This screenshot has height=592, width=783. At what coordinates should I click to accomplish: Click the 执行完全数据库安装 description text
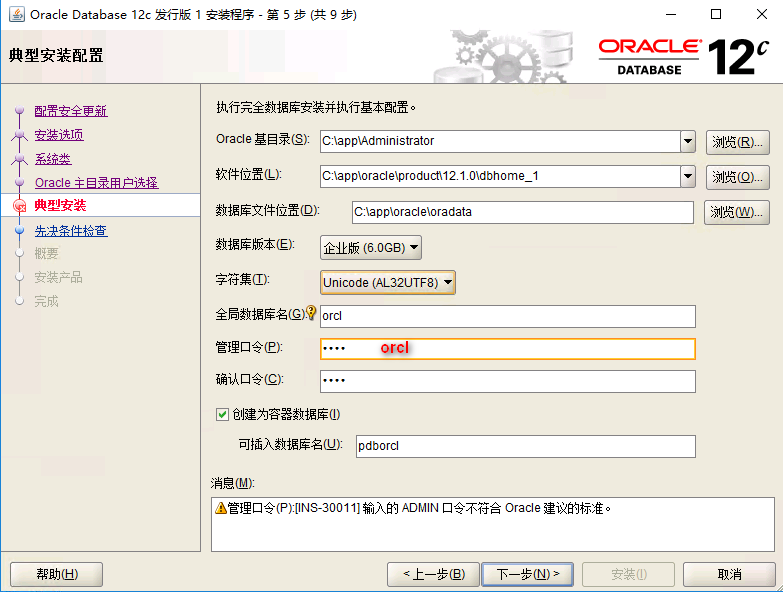(316, 107)
